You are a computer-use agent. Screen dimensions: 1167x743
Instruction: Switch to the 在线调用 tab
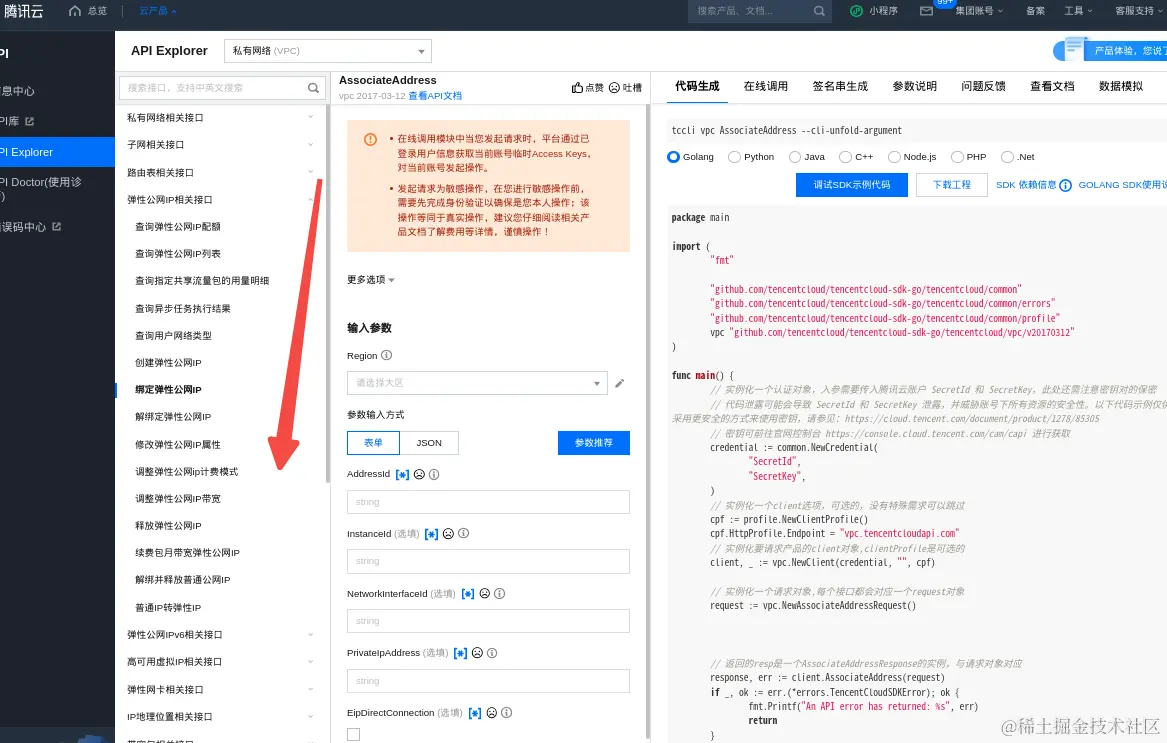pos(766,86)
